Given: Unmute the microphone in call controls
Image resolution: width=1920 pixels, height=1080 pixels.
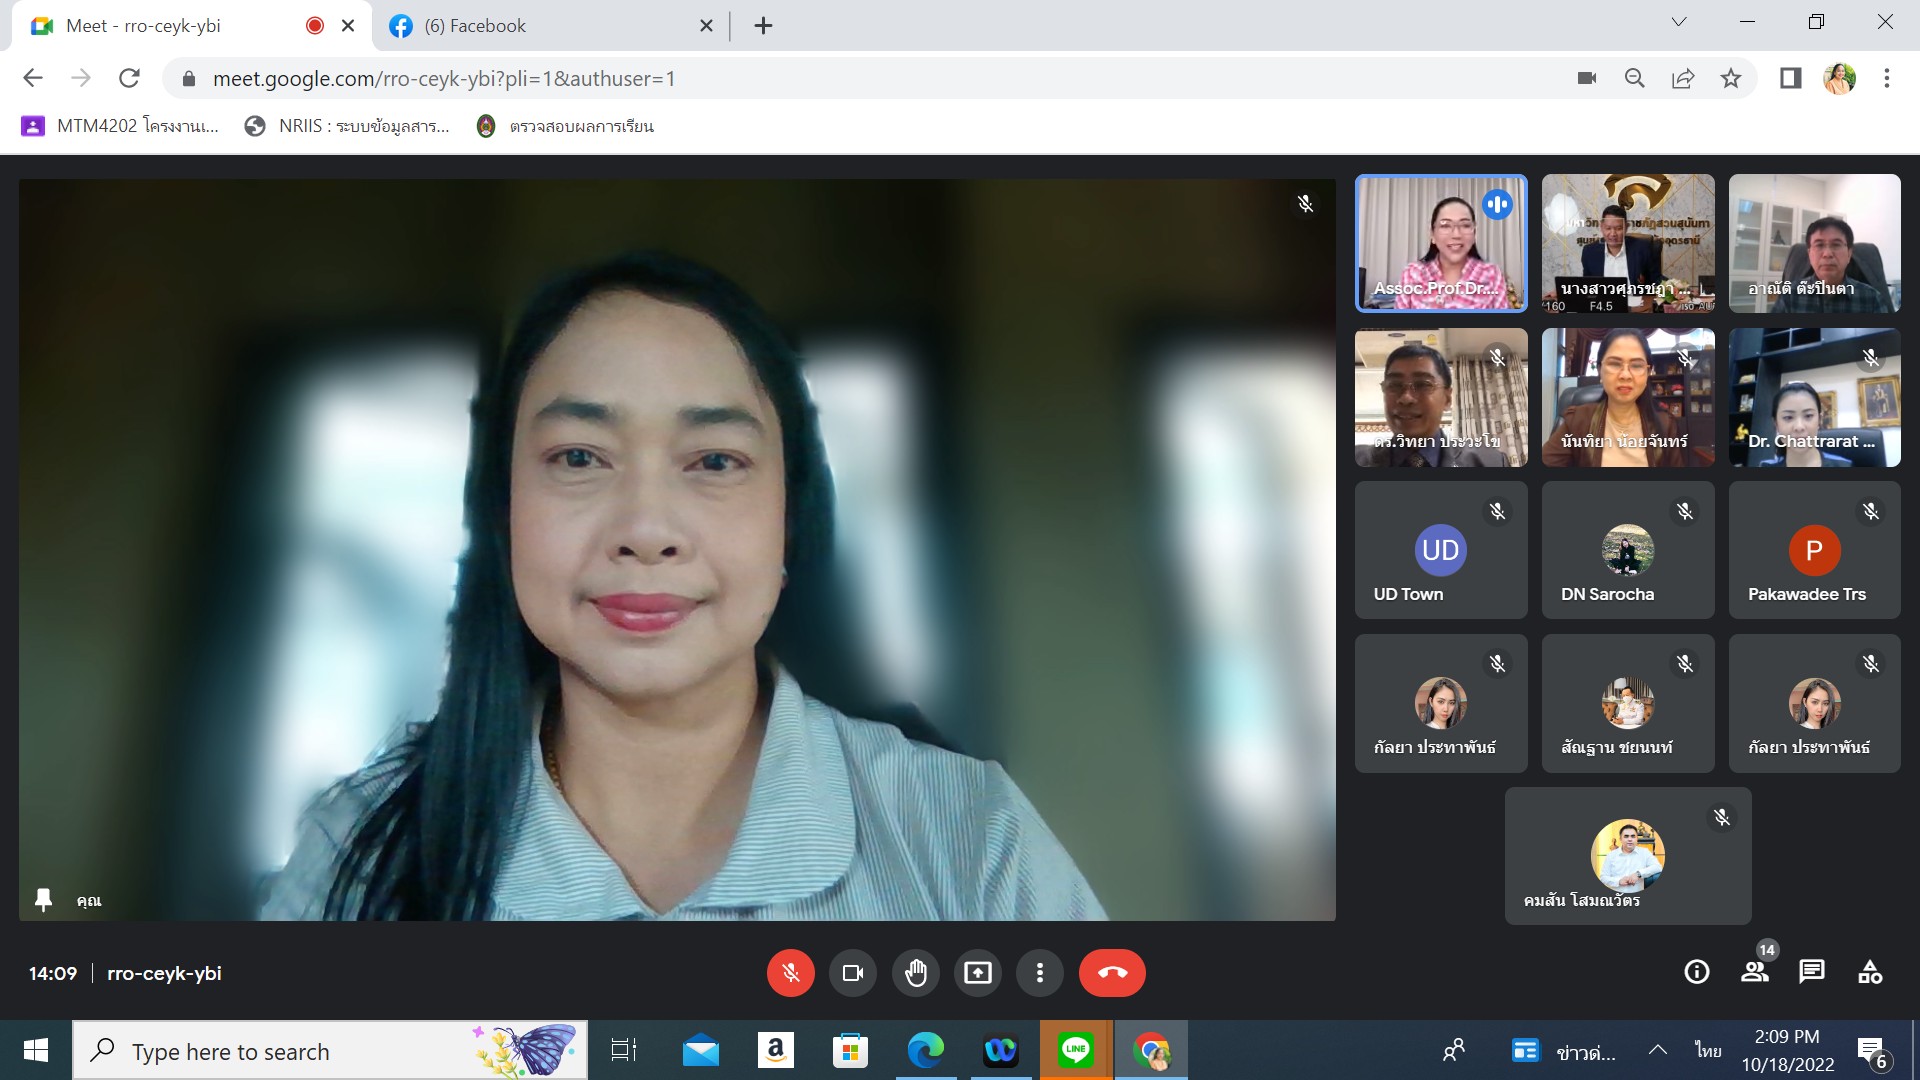Looking at the screenshot, I should click(x=790, y=973).
